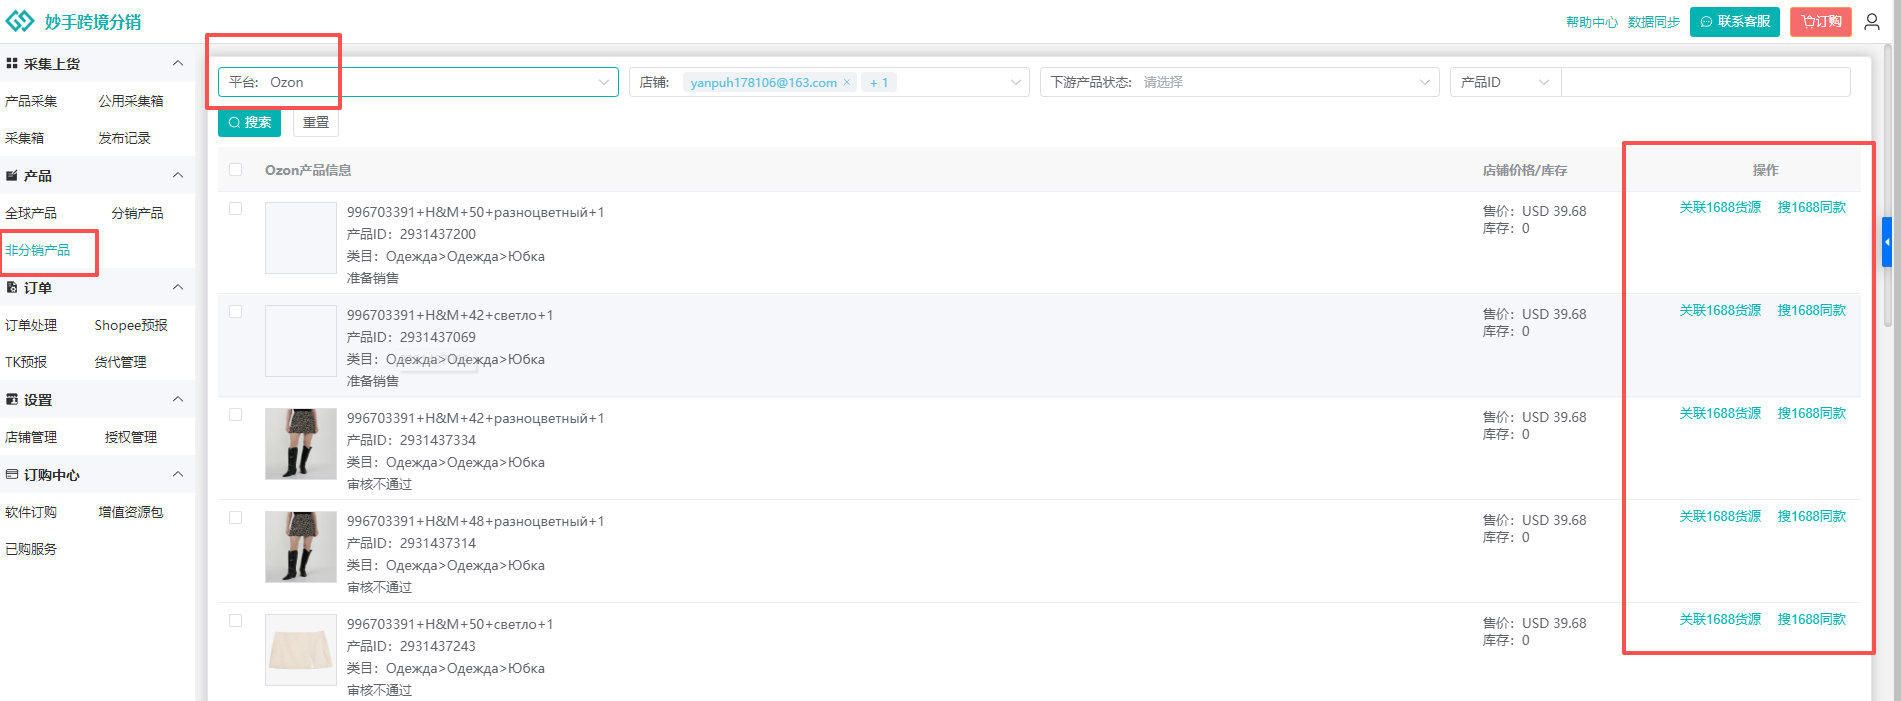Open the 下游产品状态 status dropdown
Screen dimensions: 1901x701
[x=1240, y=82]
